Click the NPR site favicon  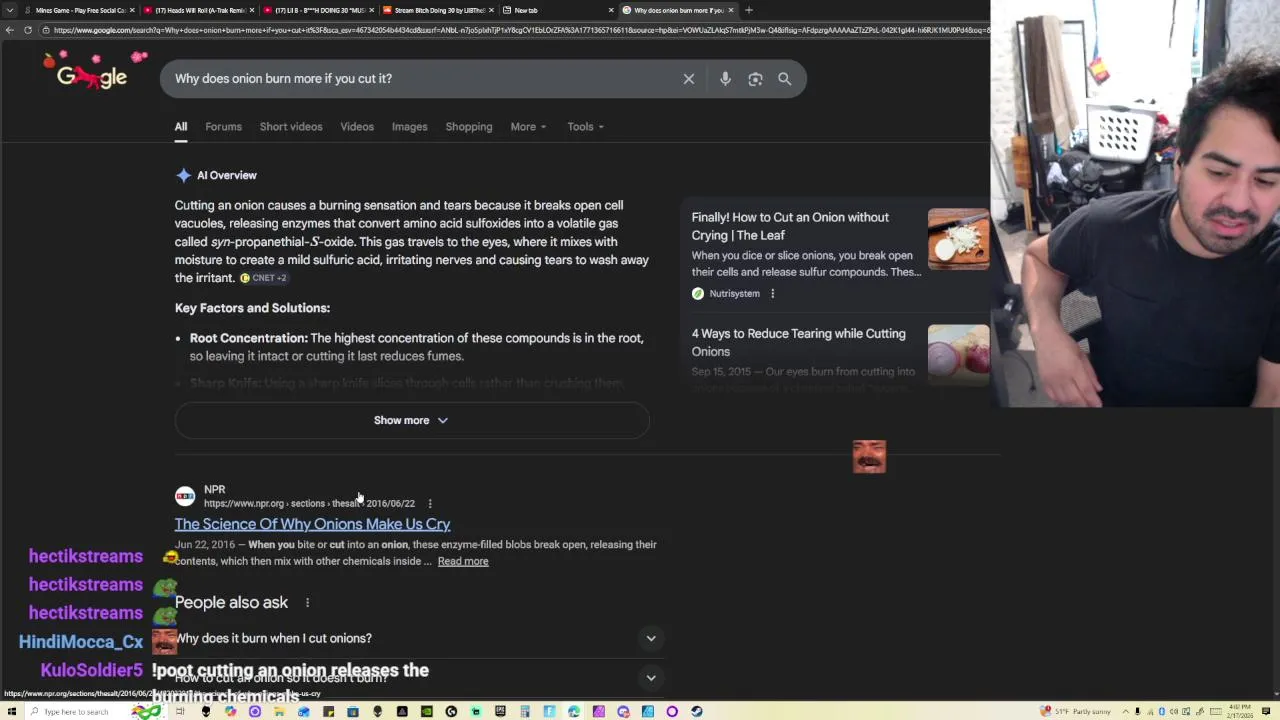click(x=185, y=496)
